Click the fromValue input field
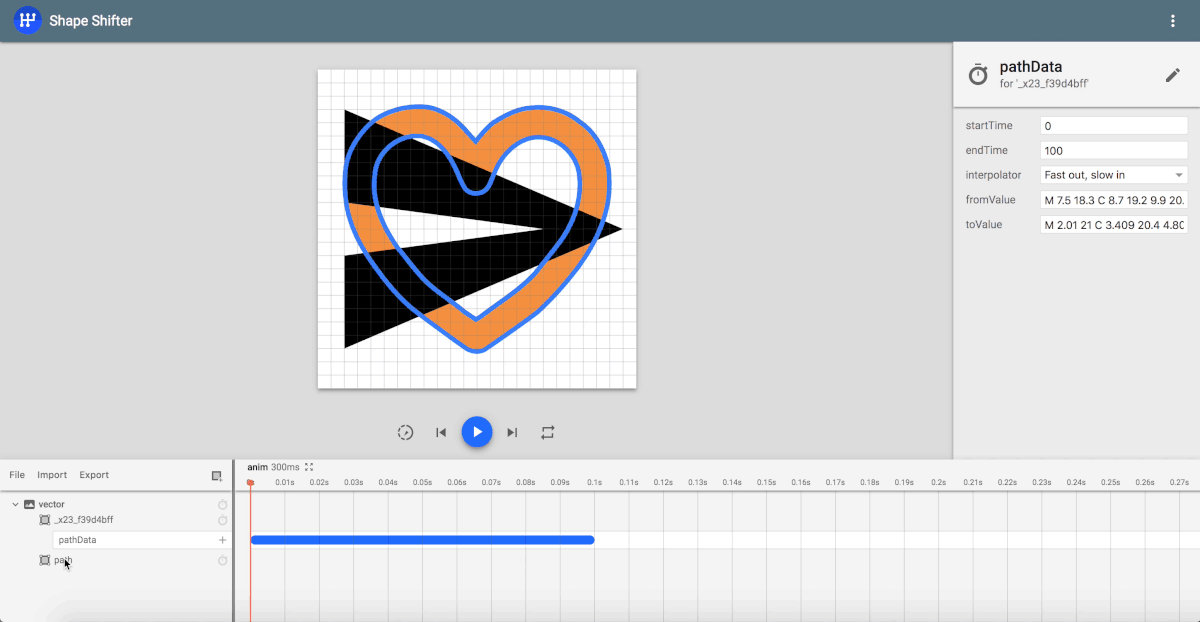The height and width of the screenshot is (622, 1200). coord(1114,200)
